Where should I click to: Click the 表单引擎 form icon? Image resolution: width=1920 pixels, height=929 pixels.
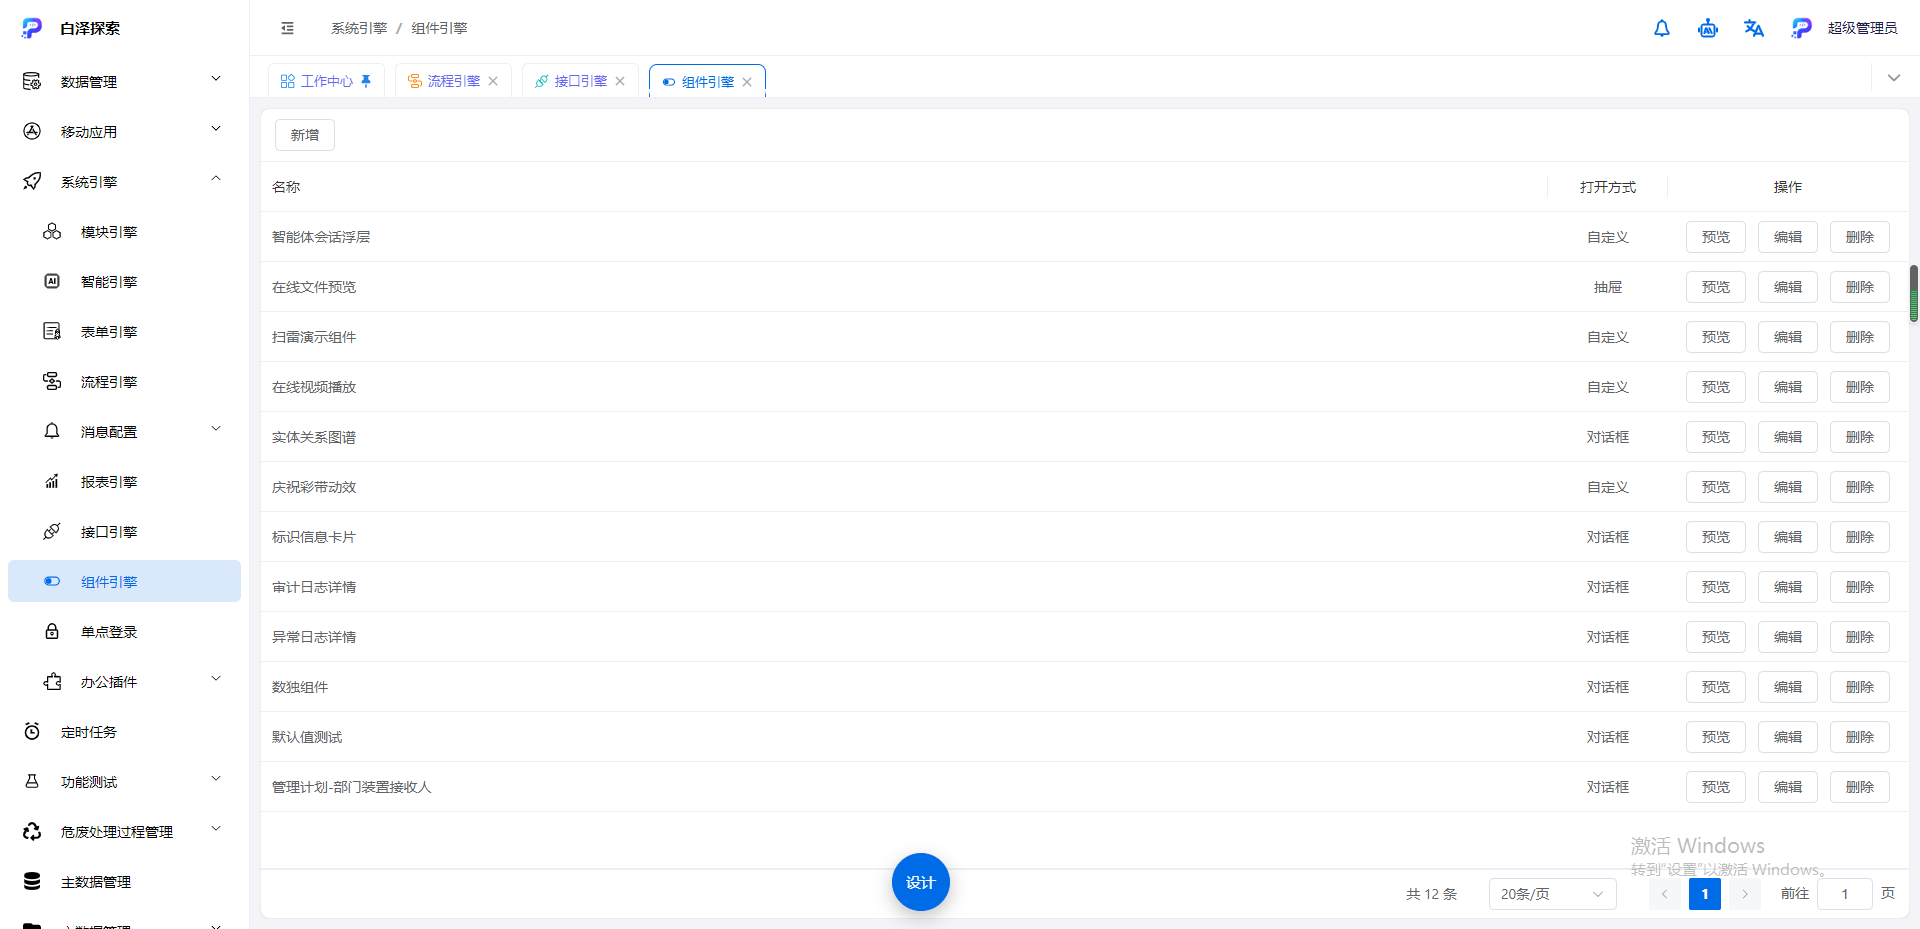(52, 332)
